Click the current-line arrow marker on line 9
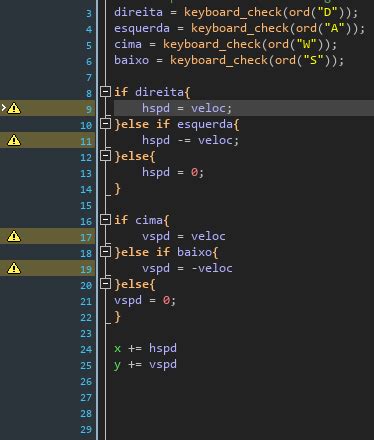This screenshot has width=374, height=440. pyautogui.click(x=4, y=107)
